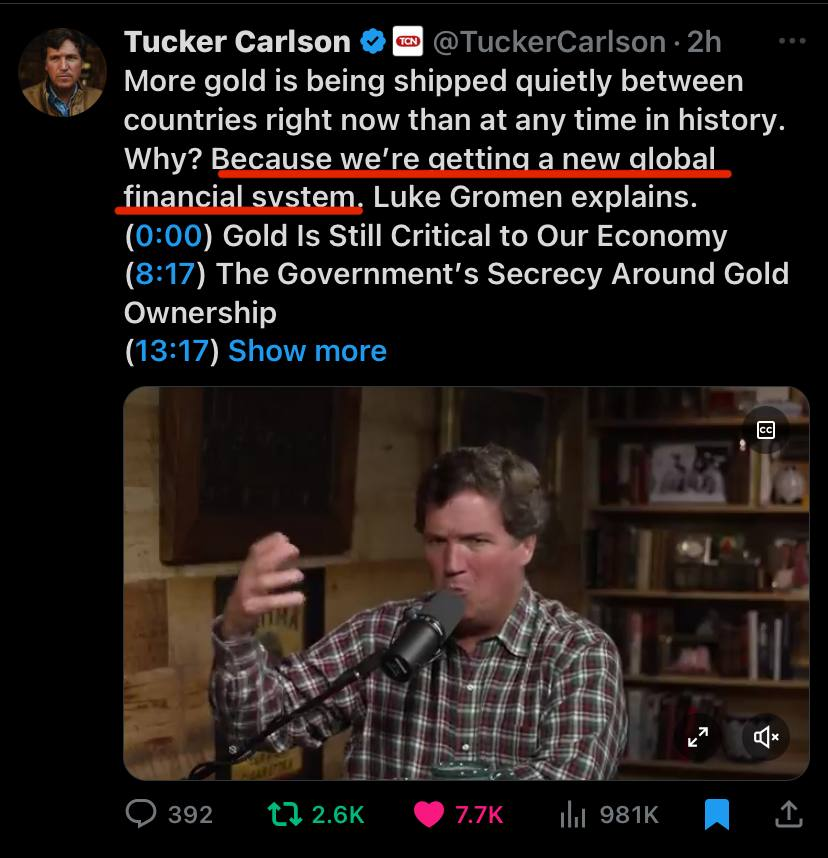This screenshot has height=858, width=828.
Task: Play the embedded video thumbnail
Action: (466, 583)
